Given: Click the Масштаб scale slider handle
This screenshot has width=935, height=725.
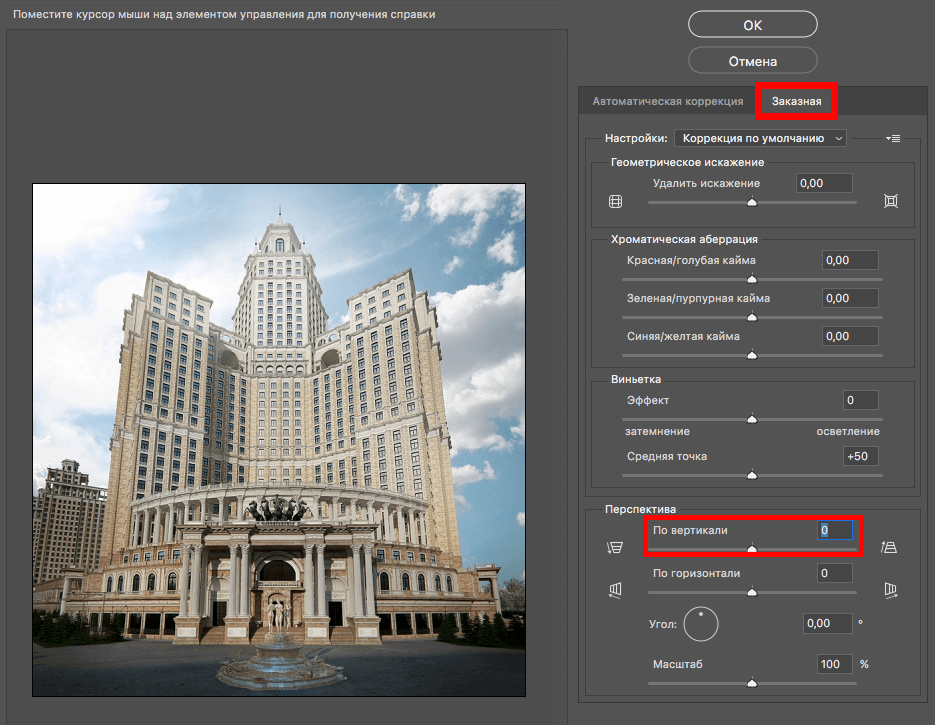Looking at the screenshot, I should 752,683.
